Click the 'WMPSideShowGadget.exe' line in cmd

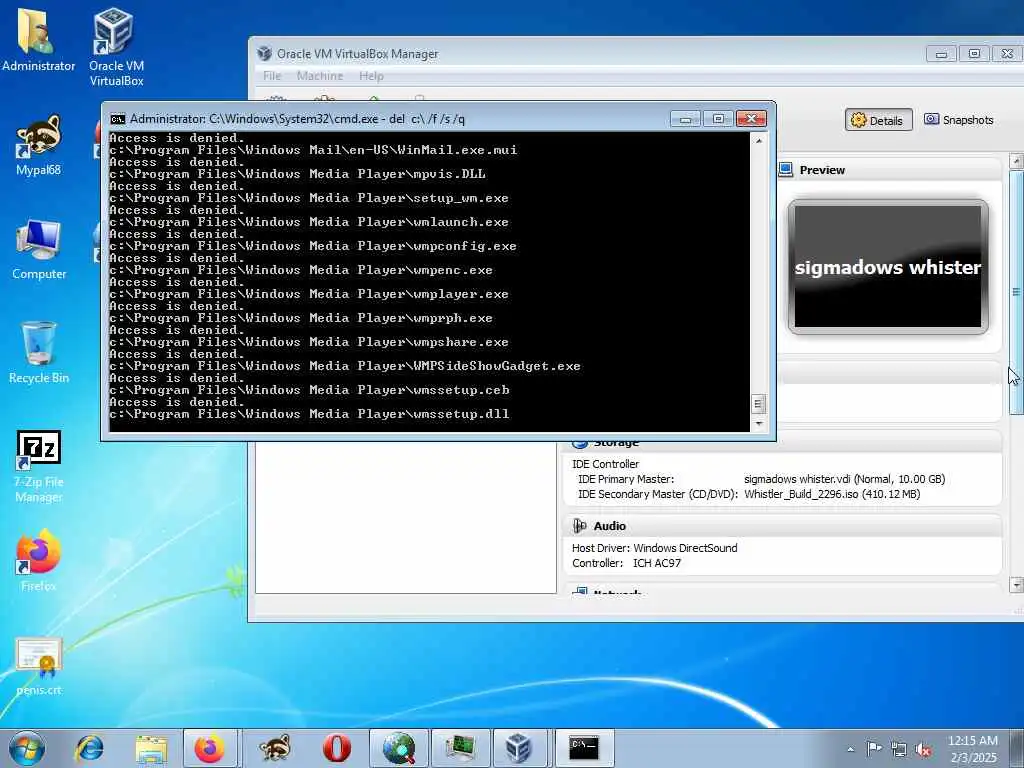[x=345, y=366]
